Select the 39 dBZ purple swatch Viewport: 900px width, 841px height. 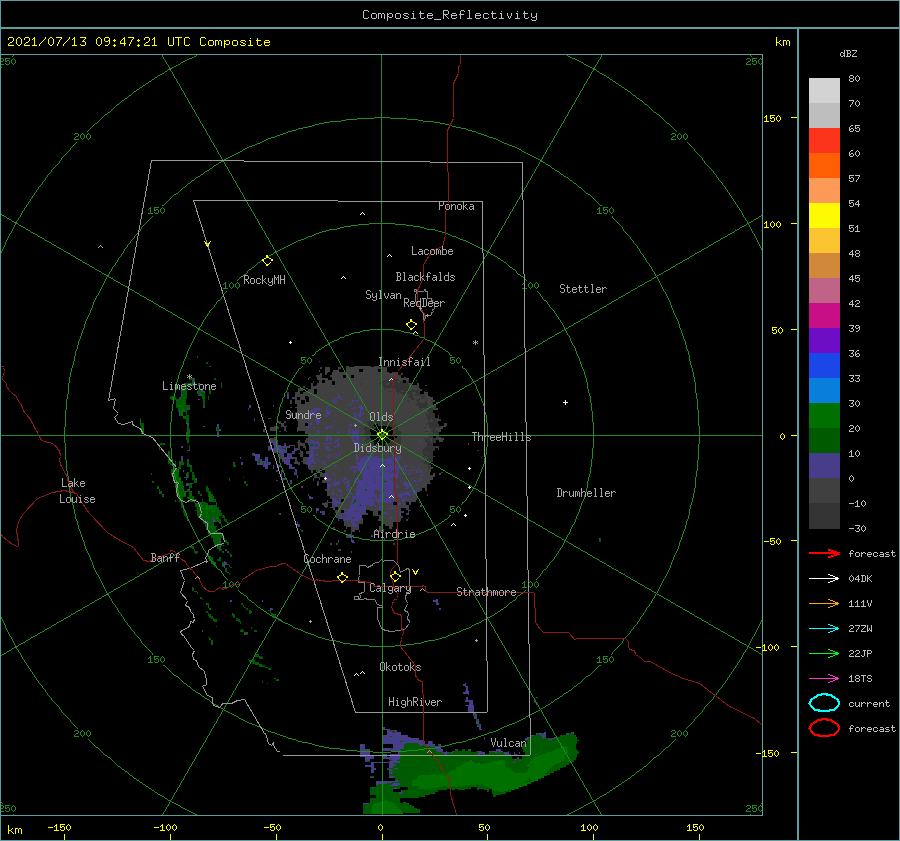pos(824,340)
